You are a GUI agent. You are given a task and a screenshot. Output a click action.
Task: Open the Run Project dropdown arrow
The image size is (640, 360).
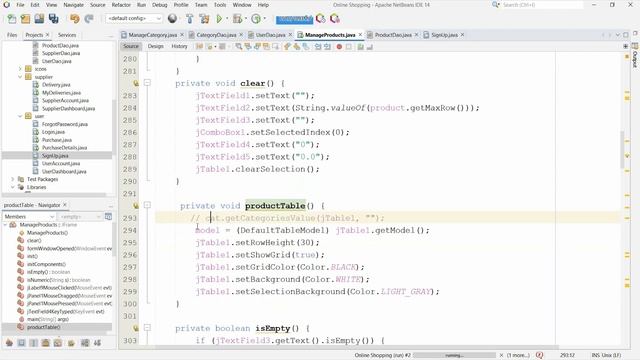coord(227,19)
